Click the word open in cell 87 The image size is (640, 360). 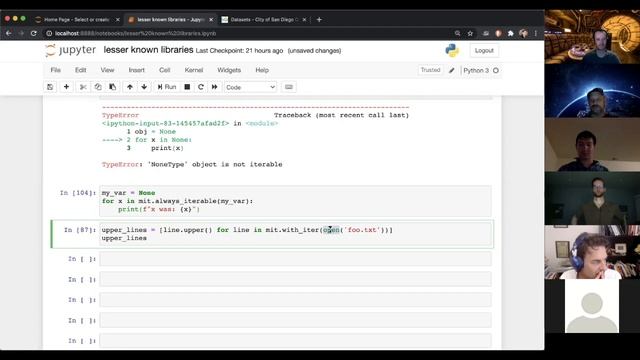pos(331,230)
